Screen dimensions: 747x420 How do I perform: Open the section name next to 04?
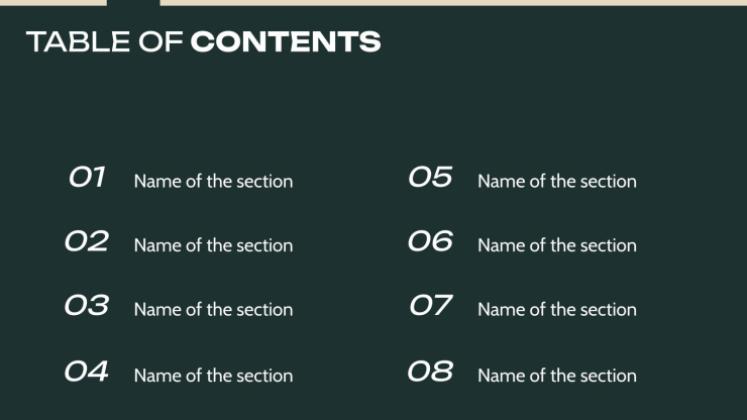213,376
